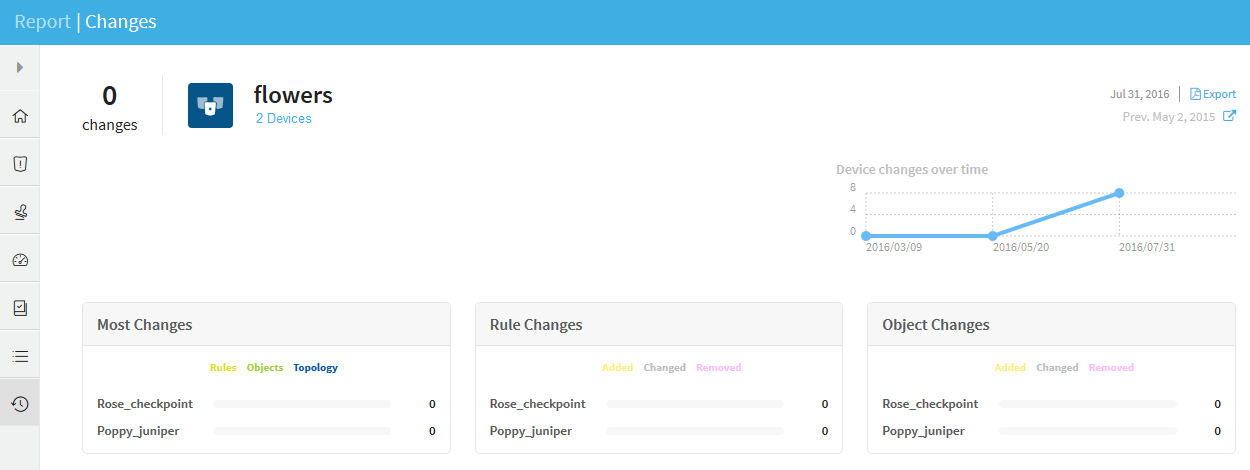Select the checklist book icon in sidebar
The image size is (1250, 470).
19,308
